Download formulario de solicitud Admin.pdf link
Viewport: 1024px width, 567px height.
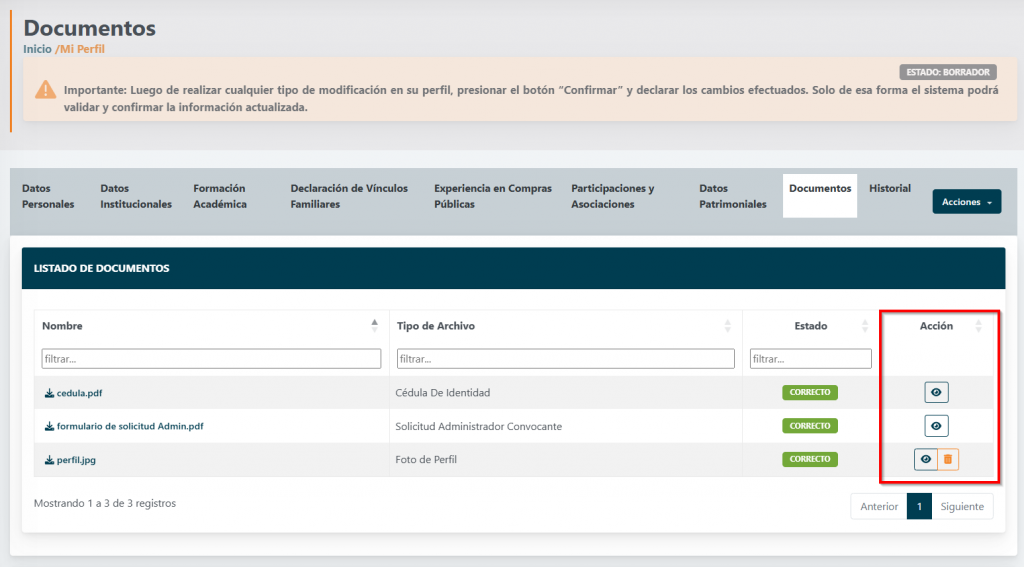pyautogui.click(x=124, y=427)
